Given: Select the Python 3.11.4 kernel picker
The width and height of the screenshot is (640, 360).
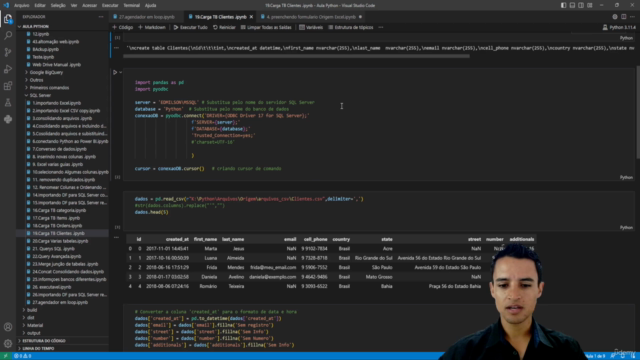Looking at the screenshot, I should 619,27.
